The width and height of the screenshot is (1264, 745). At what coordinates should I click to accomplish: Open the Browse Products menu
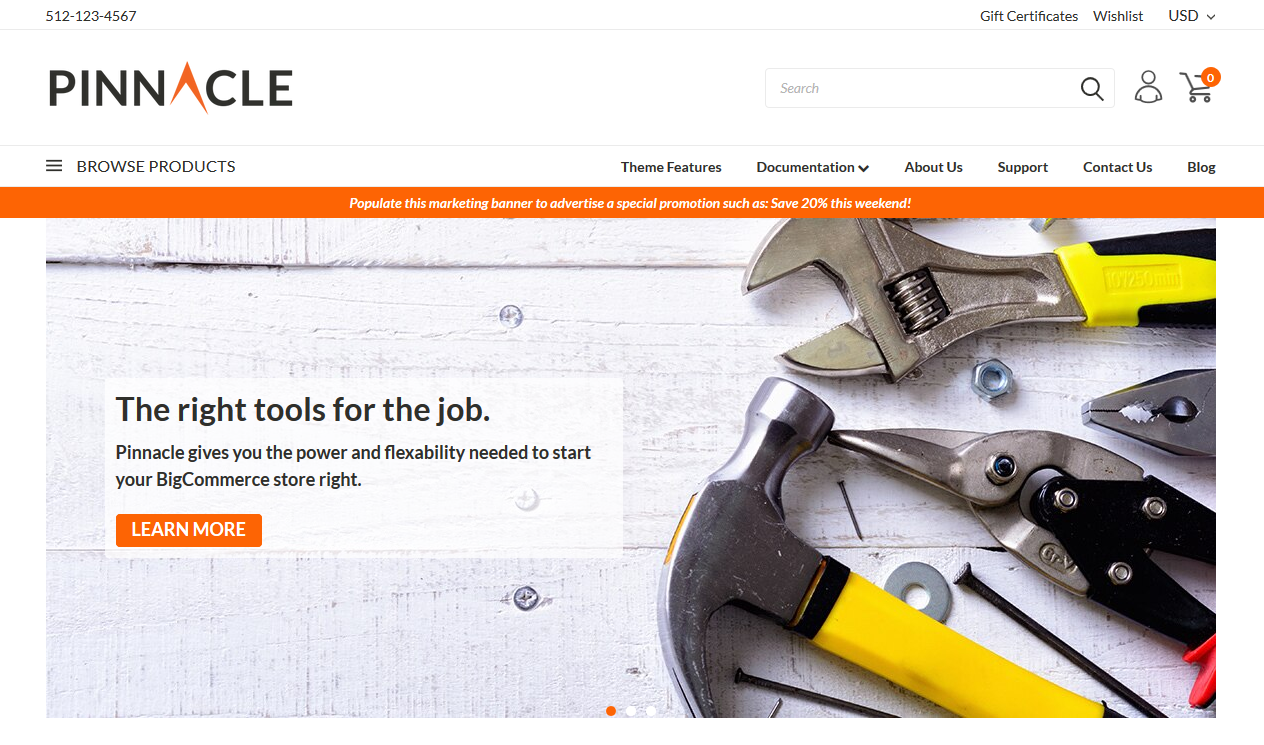tap(155, 166)
